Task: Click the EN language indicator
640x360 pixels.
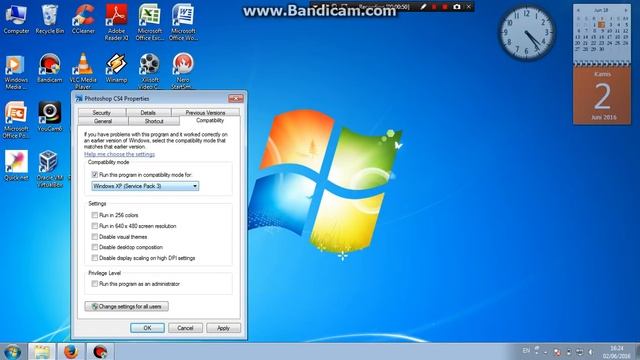Action: click(x=526, y=351)
